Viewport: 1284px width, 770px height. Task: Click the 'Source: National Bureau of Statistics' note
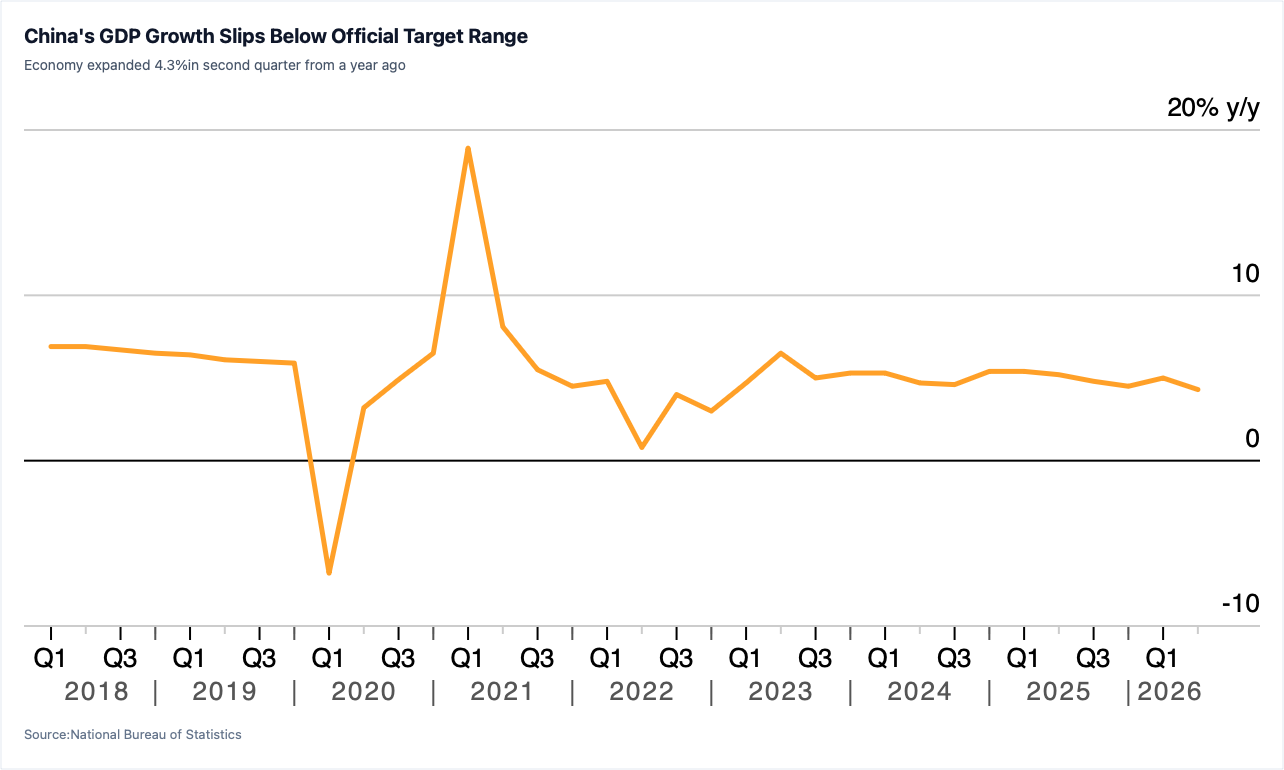[133, 735]
